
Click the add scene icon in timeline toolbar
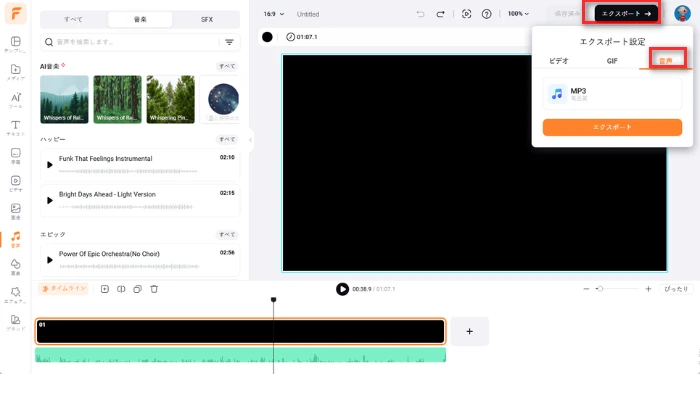pos(104,289)
